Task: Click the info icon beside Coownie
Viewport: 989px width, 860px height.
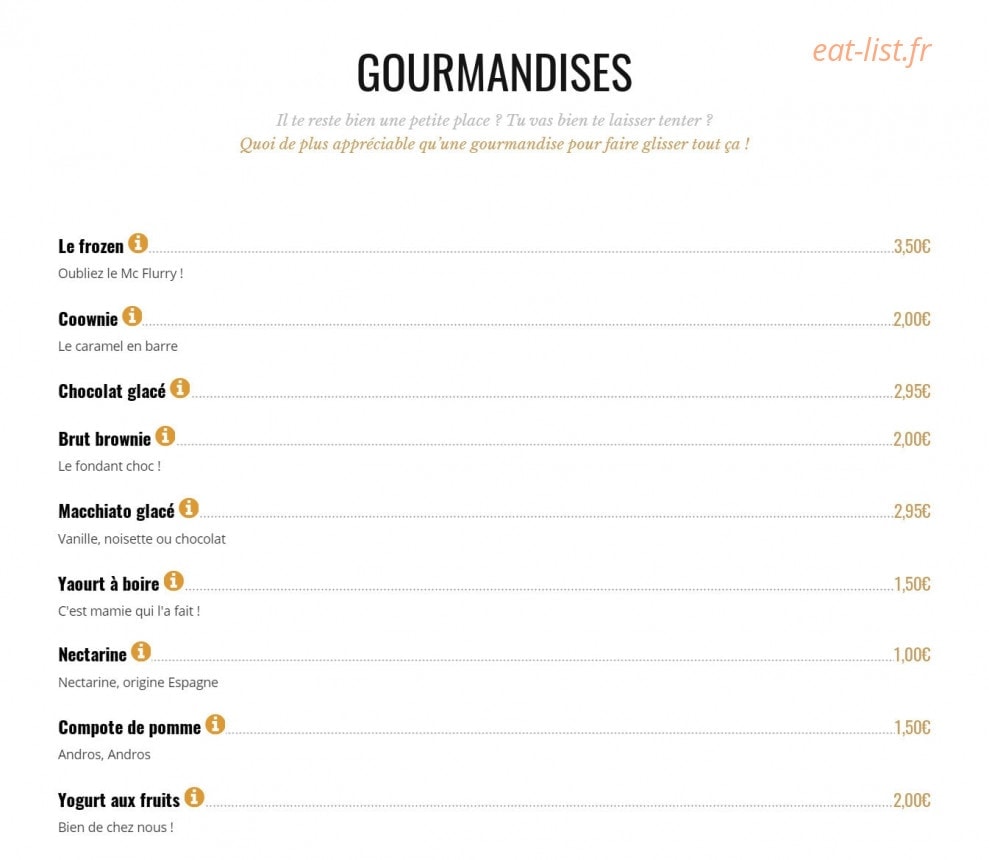Action: point(132,315)
